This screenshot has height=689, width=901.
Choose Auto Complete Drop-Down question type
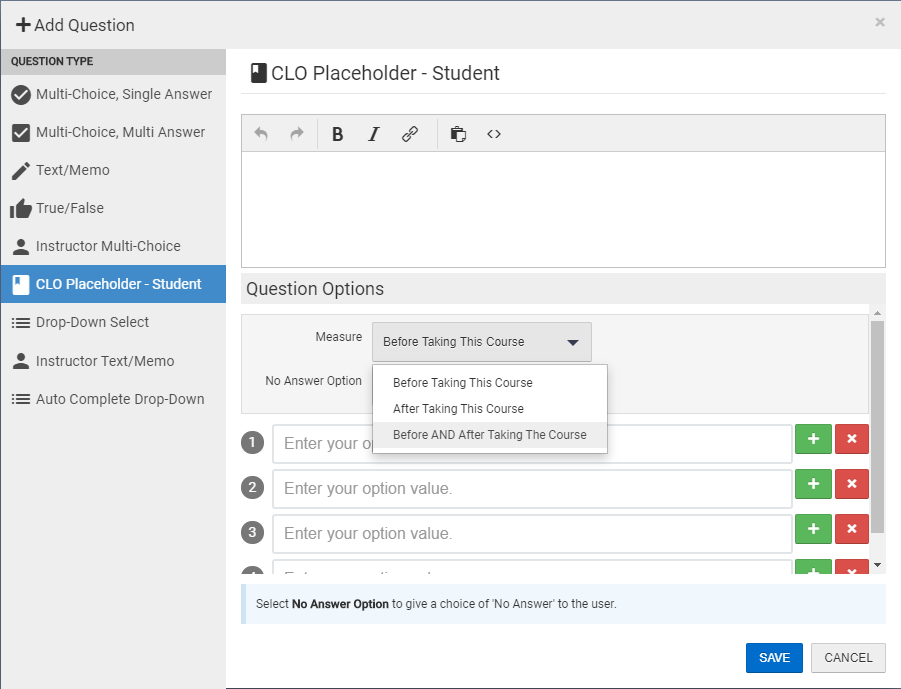click(113, 399)
